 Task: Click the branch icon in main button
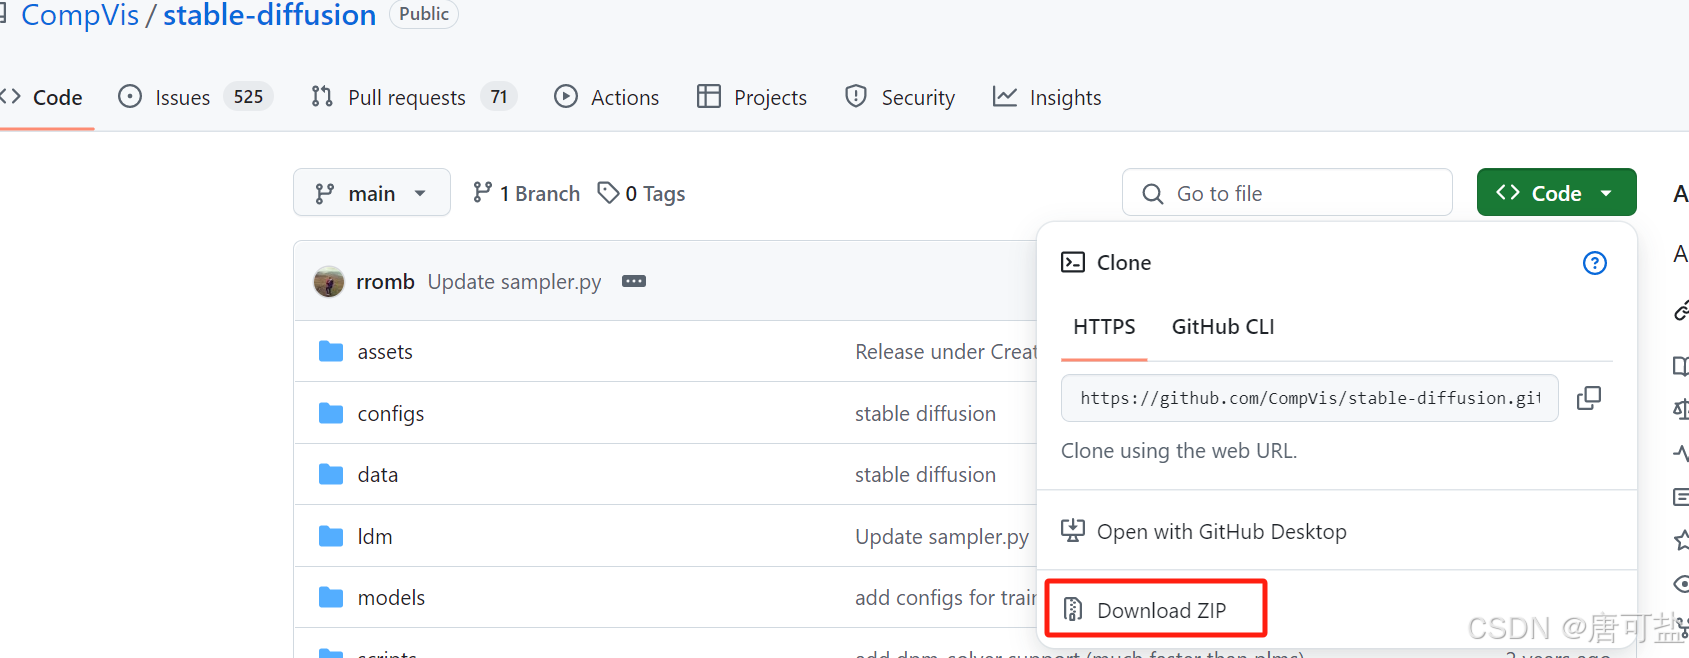pos(325,193)
